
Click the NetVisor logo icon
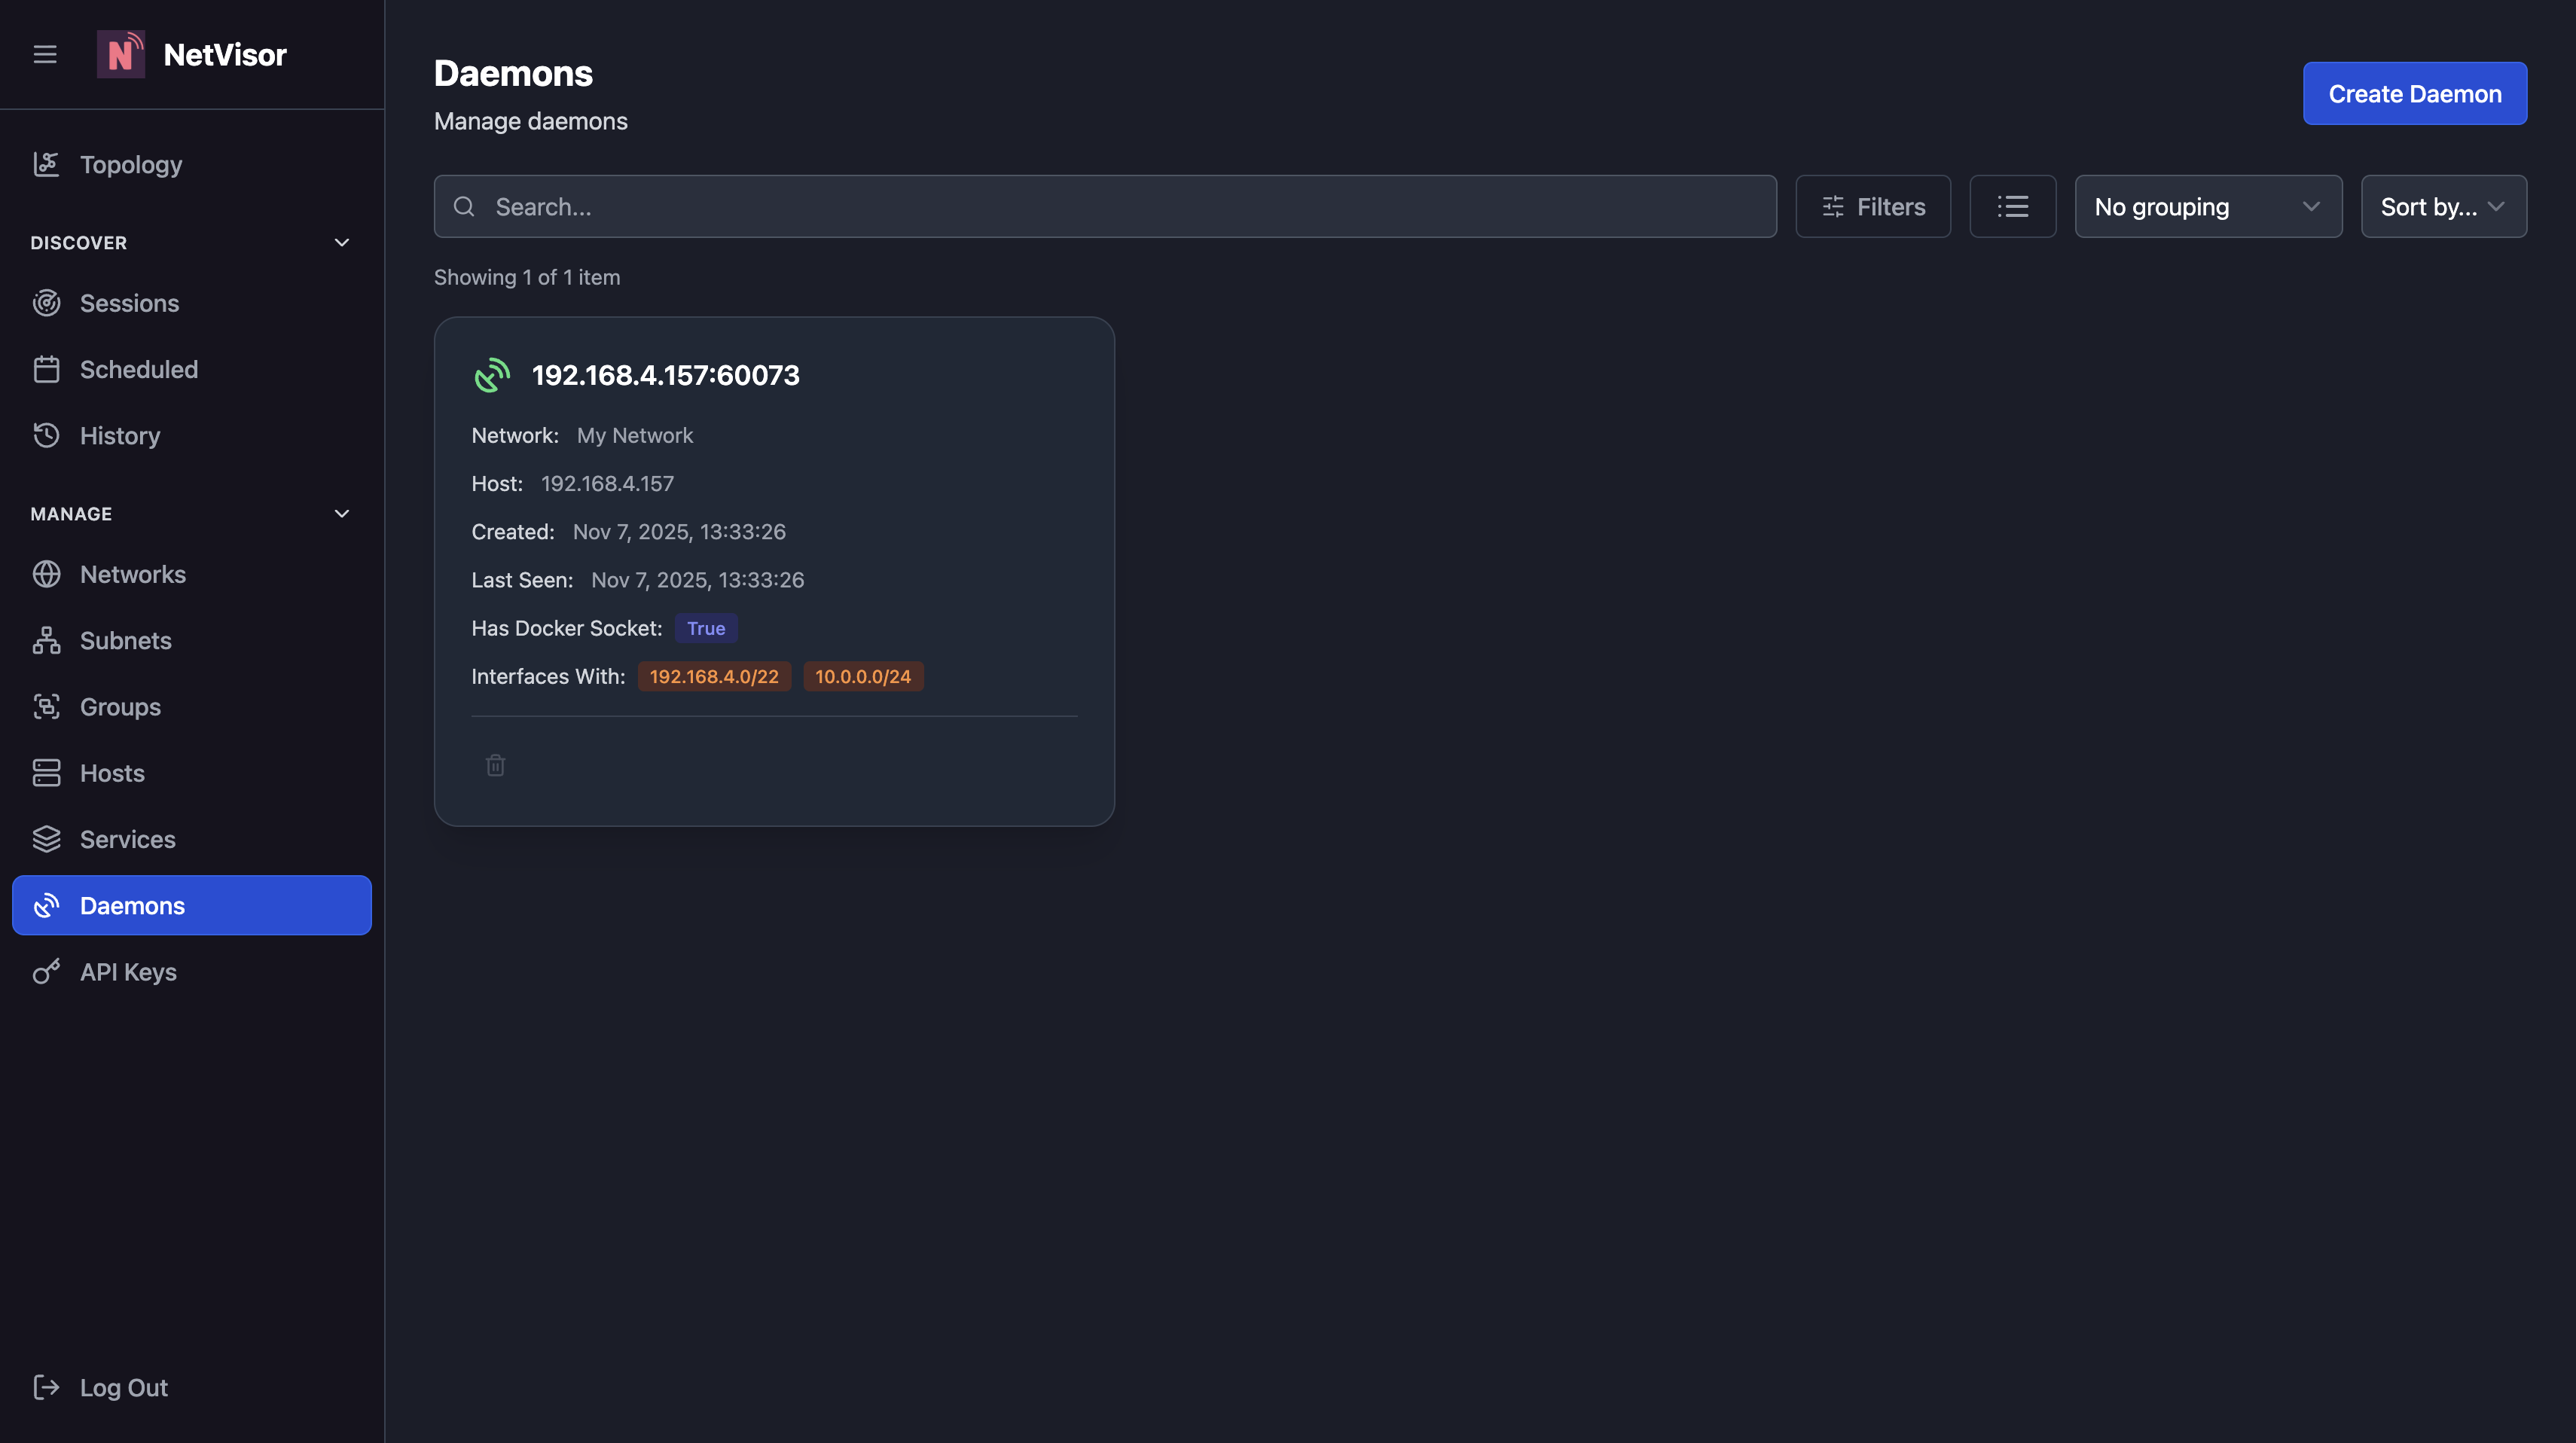[121, 54]
